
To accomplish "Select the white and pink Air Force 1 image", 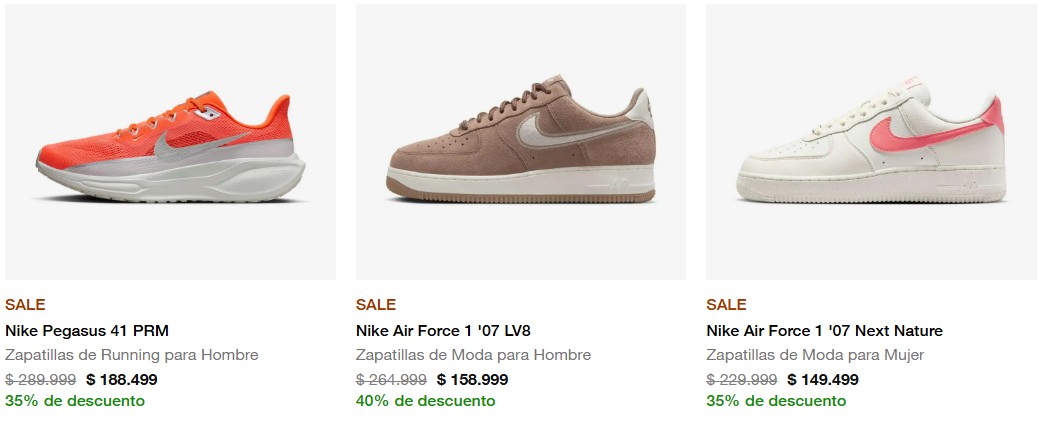I will click(870, 142).
